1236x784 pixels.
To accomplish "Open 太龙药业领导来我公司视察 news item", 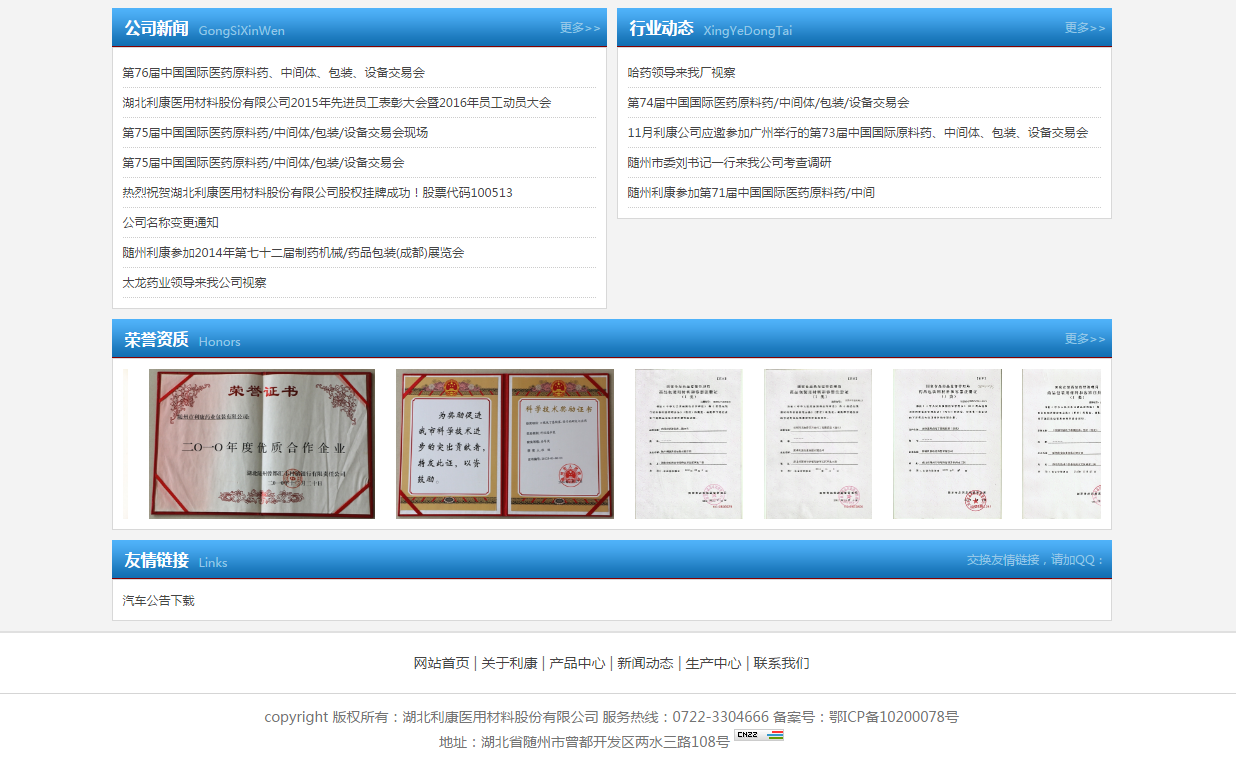I will click(x=194, y=283).
